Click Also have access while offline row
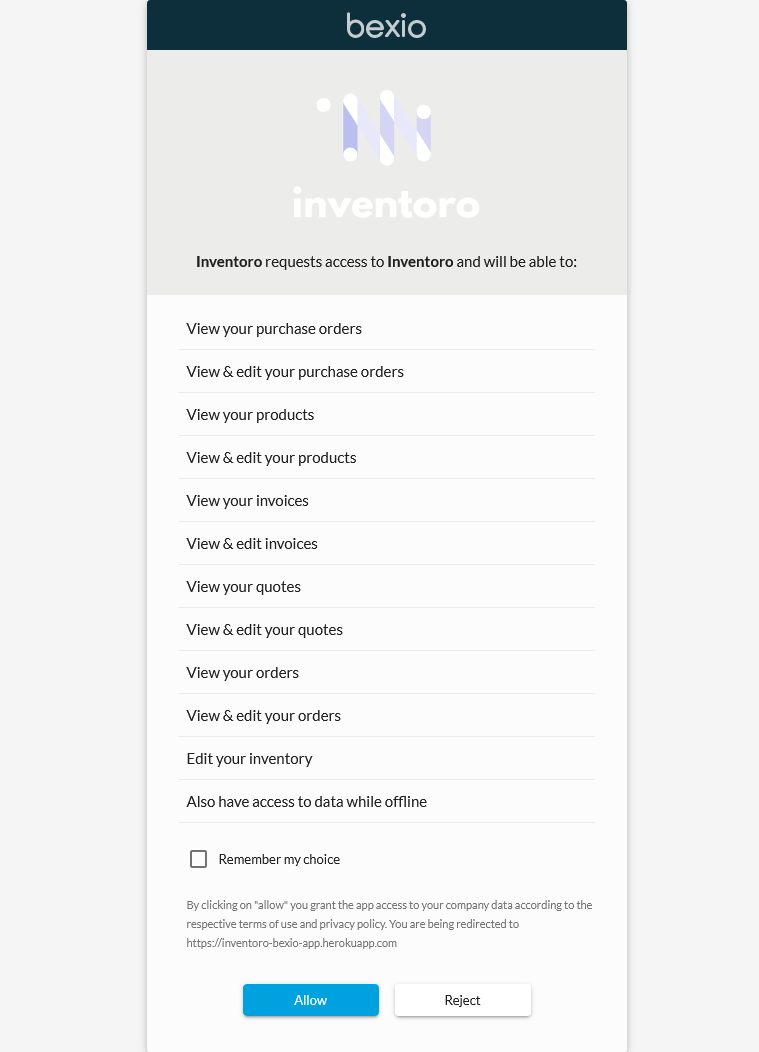Viewport: 759px width, 1052px height. (306, 802)
